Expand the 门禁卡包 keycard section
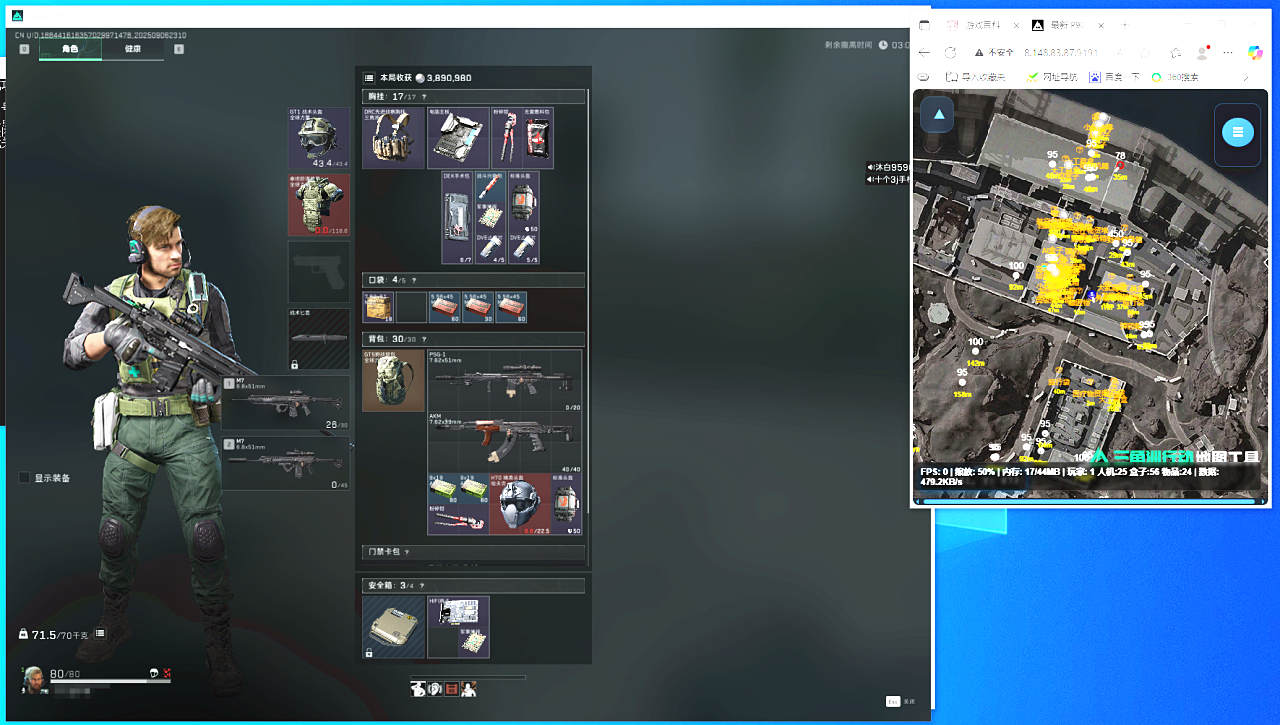The image size is (1280, 725). coord(473,551)
